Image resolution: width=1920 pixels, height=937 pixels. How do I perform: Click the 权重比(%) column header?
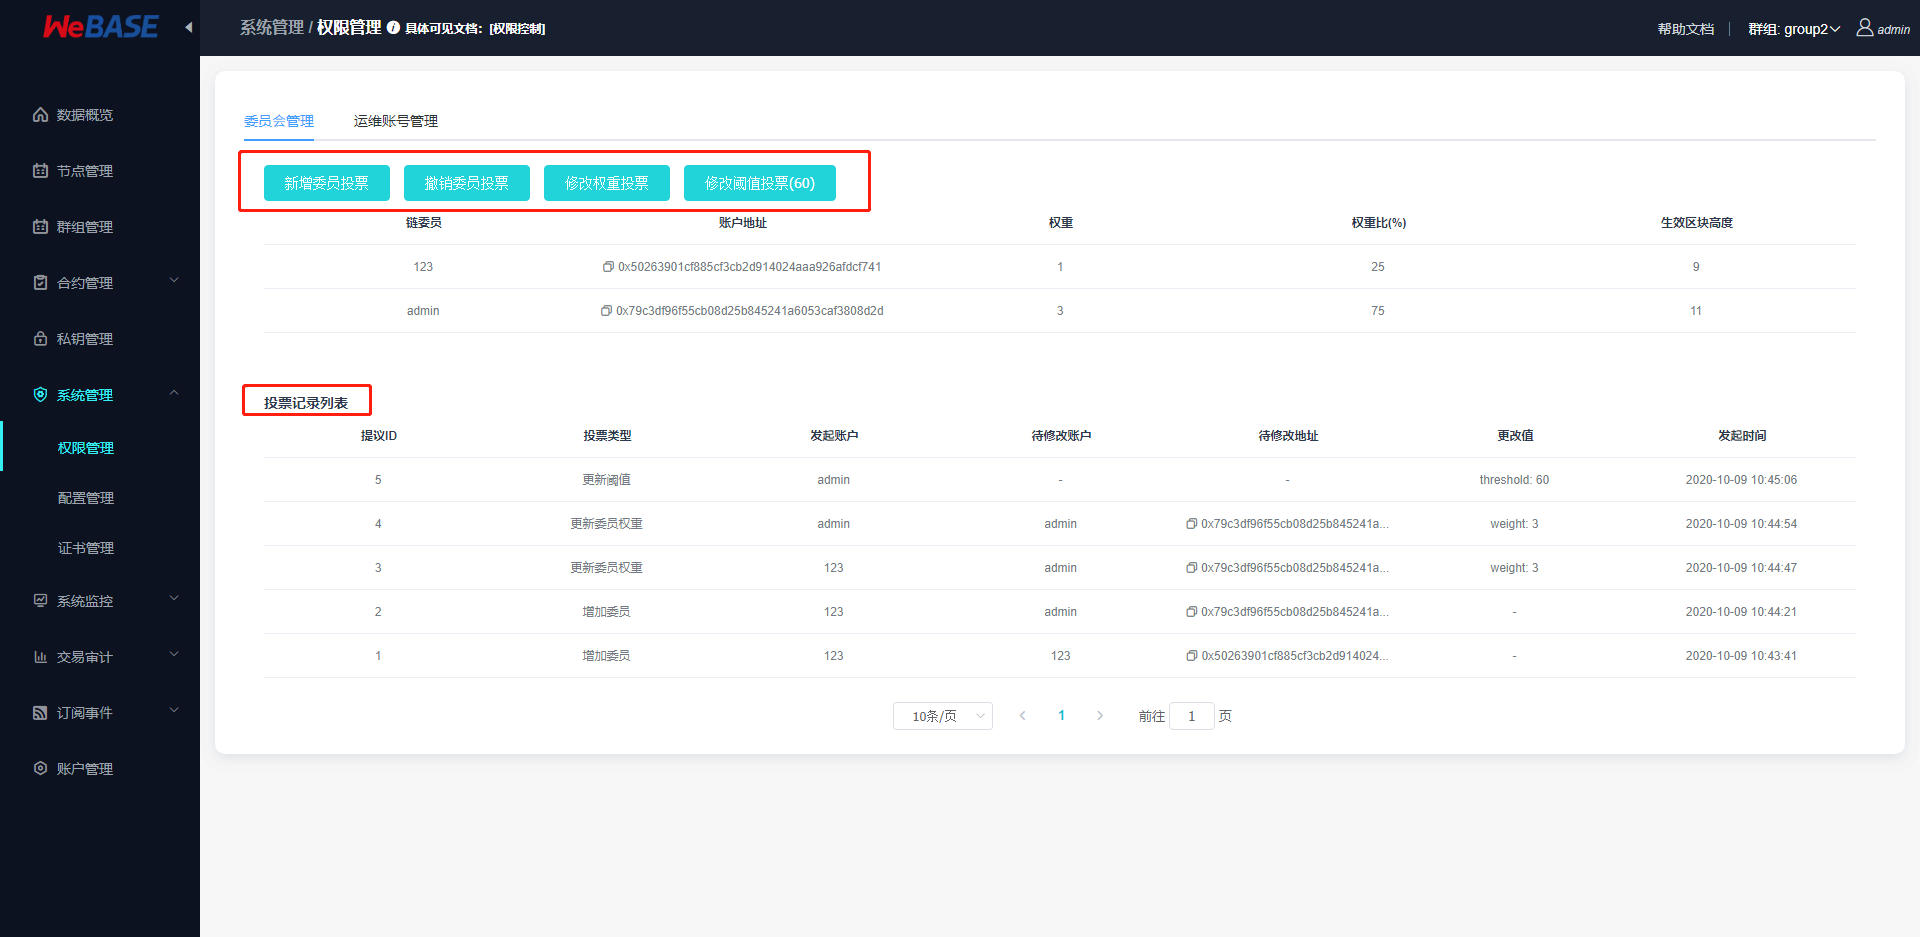point(1378,223)
